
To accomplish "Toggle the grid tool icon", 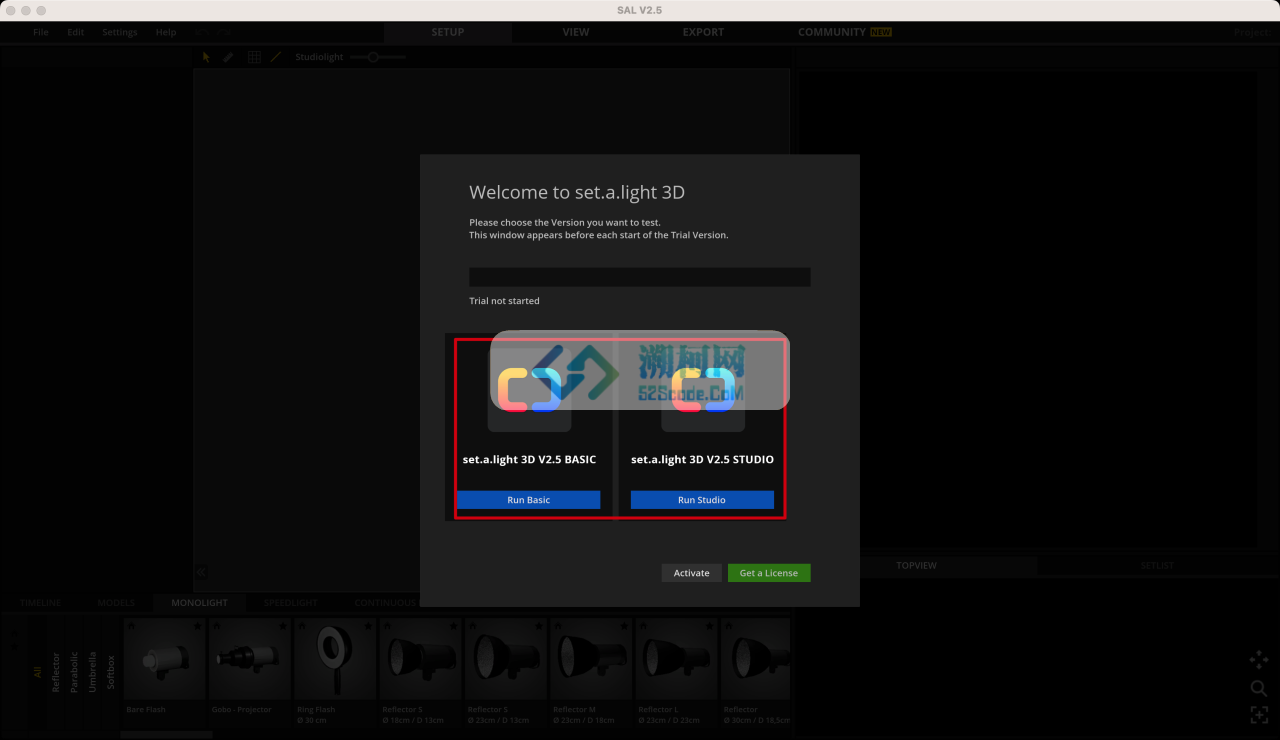I will (x=254, y=57).
